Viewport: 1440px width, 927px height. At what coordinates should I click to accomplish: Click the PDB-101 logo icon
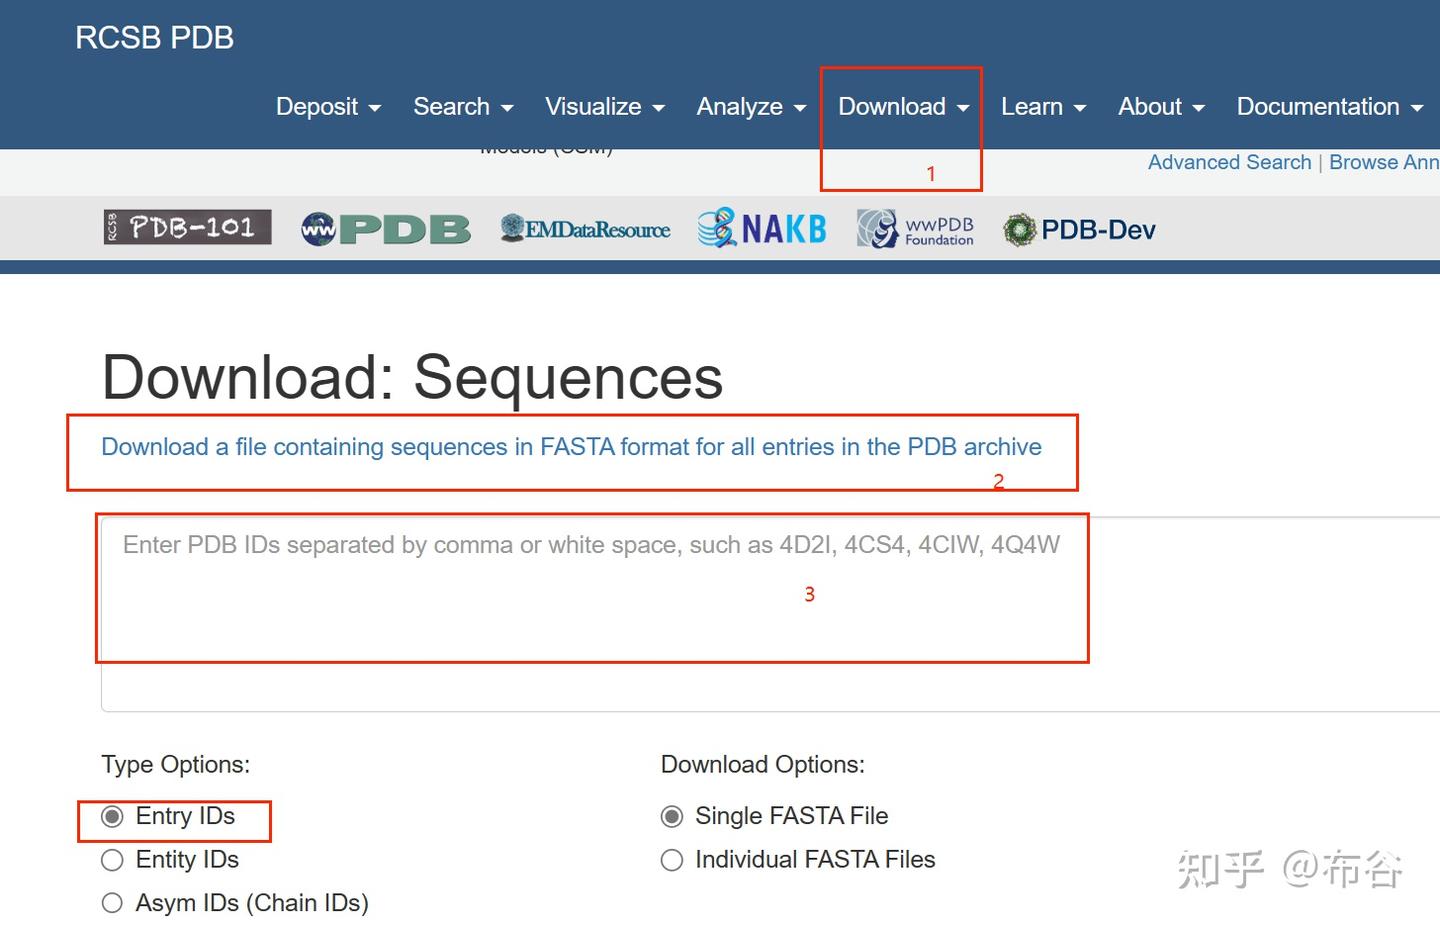click(187, 228)
